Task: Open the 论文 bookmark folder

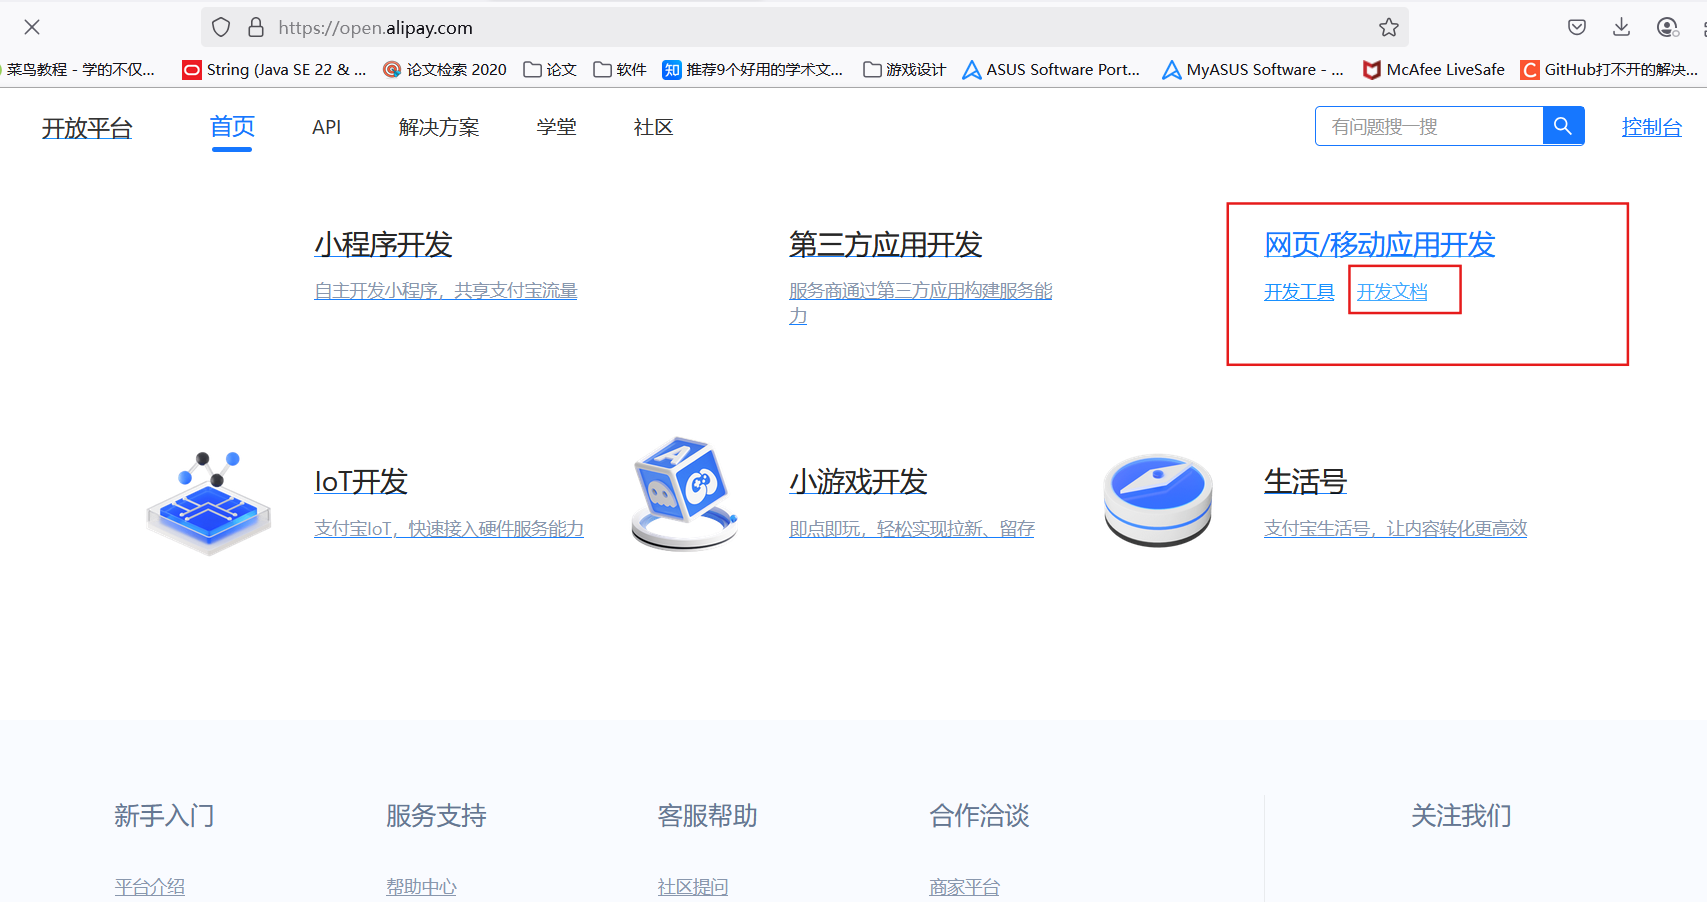Action: (x=550, y=69)
